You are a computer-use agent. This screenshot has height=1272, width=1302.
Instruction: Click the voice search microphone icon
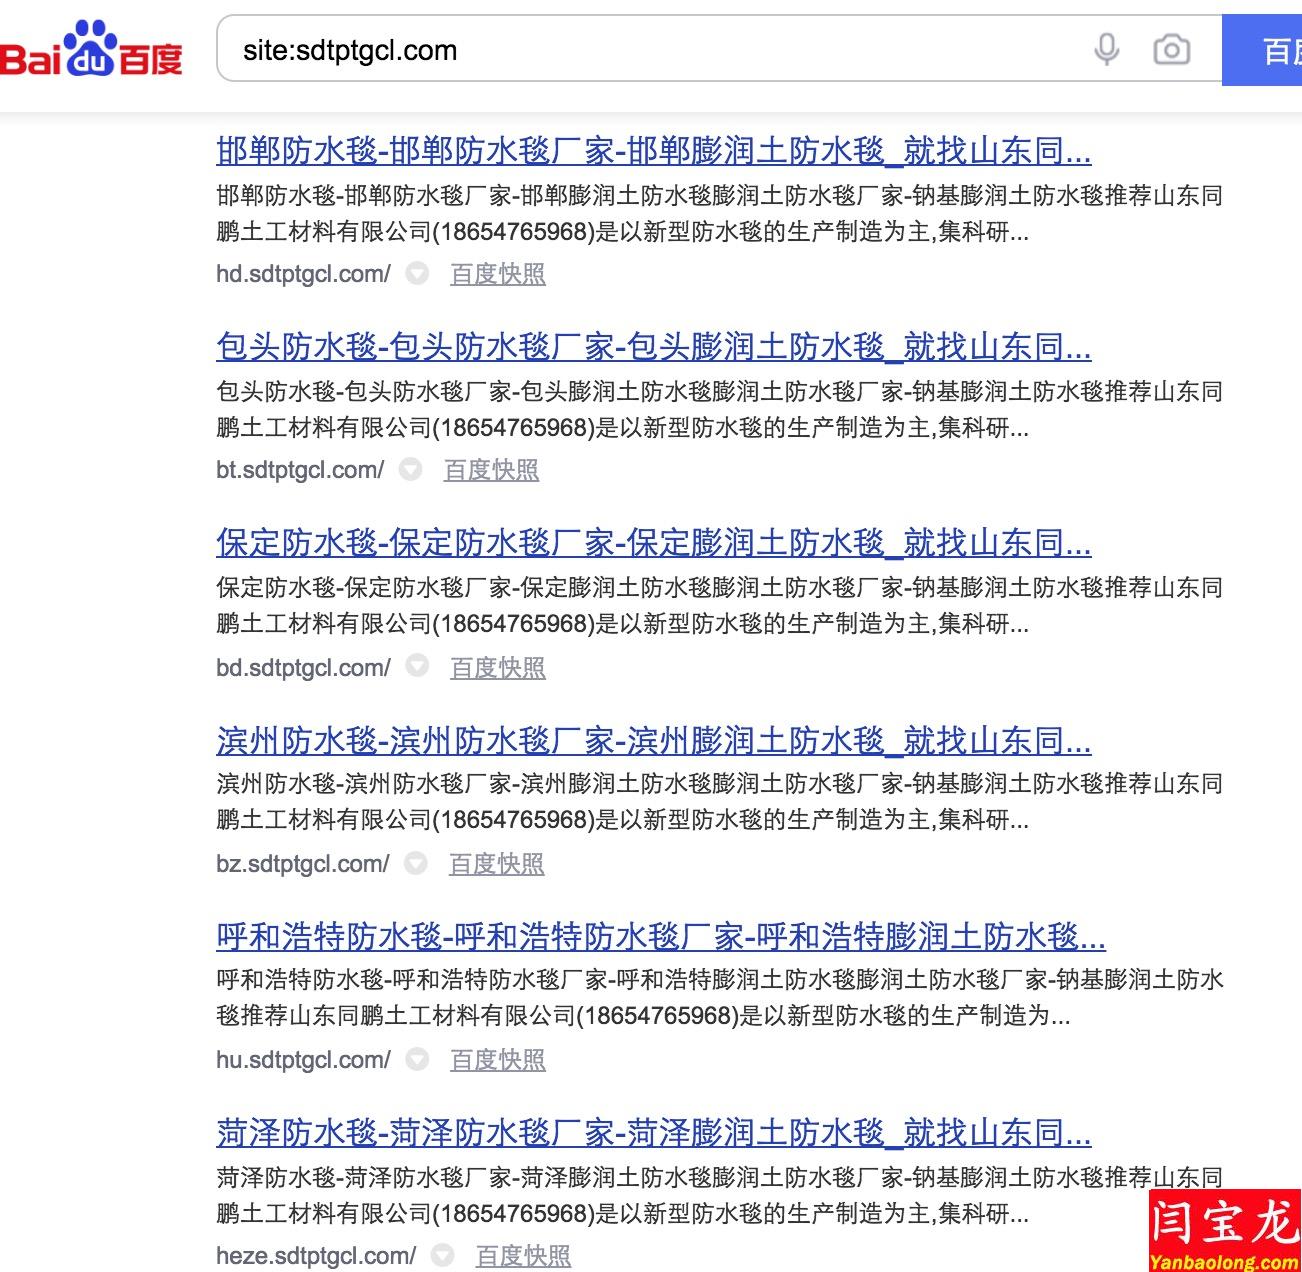(x=1104, y=49)
